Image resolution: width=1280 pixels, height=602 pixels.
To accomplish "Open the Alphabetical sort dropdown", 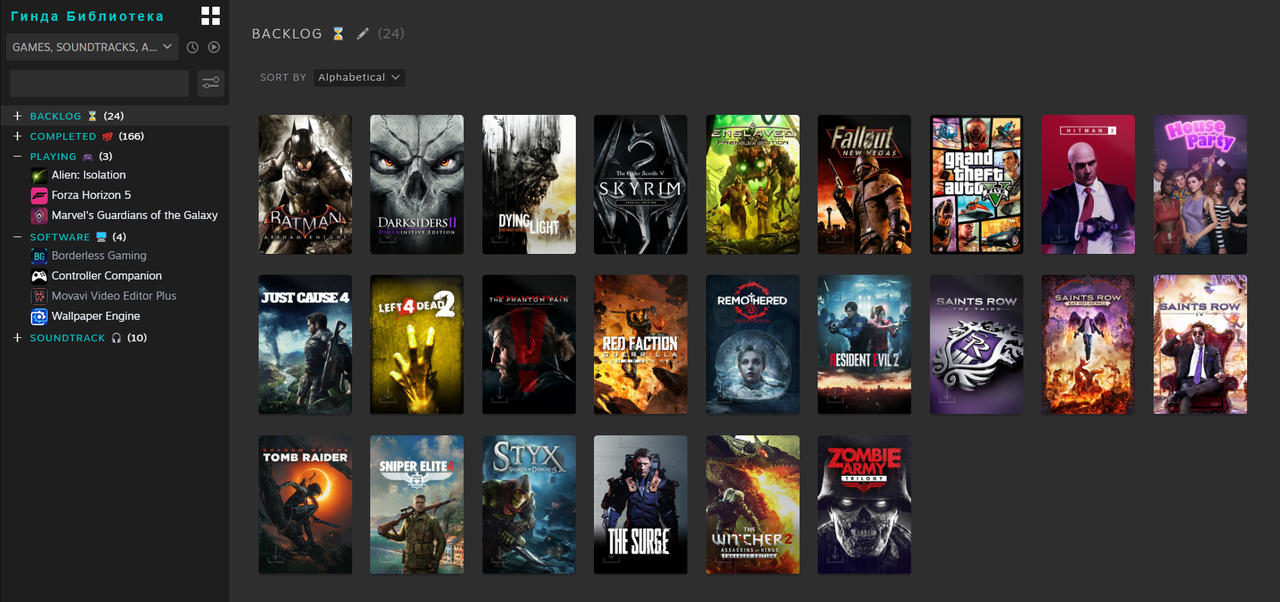I will pos(359,77).
